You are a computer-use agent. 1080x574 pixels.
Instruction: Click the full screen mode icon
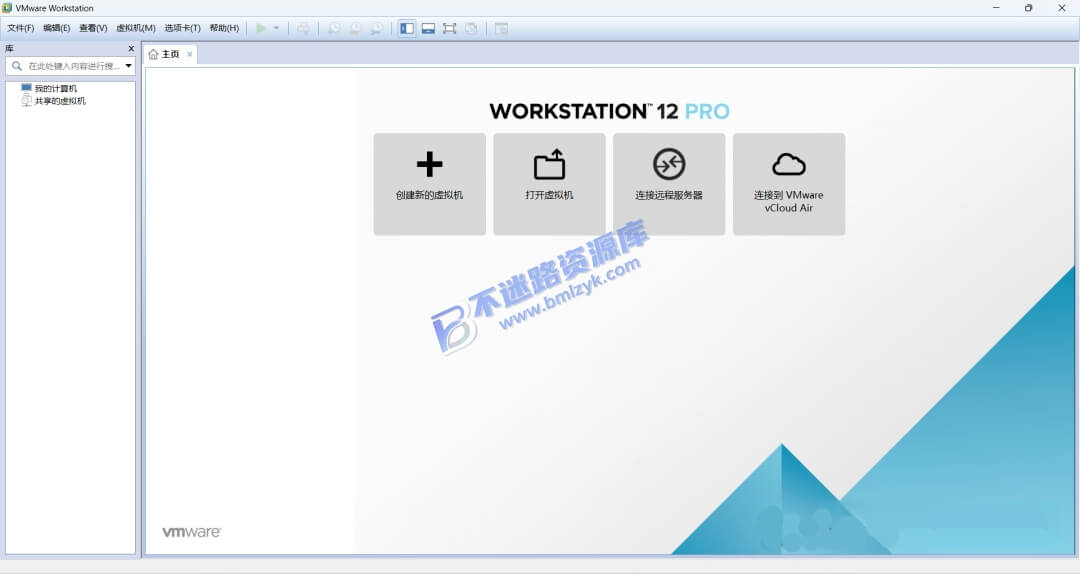coord(450,28)
